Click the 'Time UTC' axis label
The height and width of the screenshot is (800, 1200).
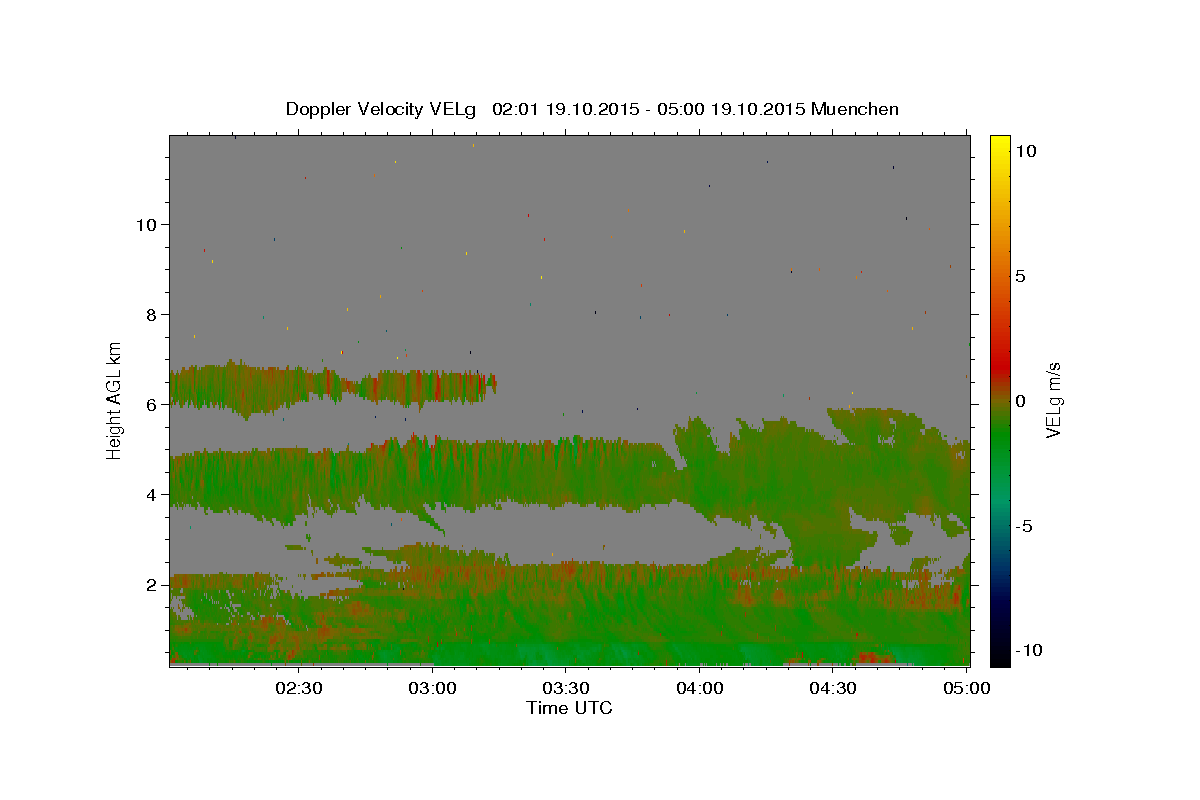(x=569, y=708)
